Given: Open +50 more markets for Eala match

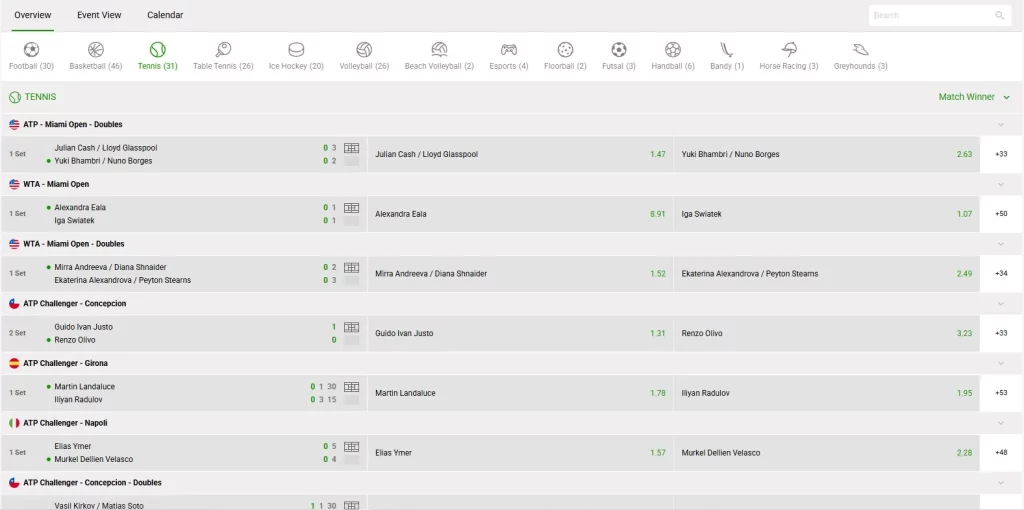Looking at the screenshot, I should pyautogui.click(x=1001, y=214).
